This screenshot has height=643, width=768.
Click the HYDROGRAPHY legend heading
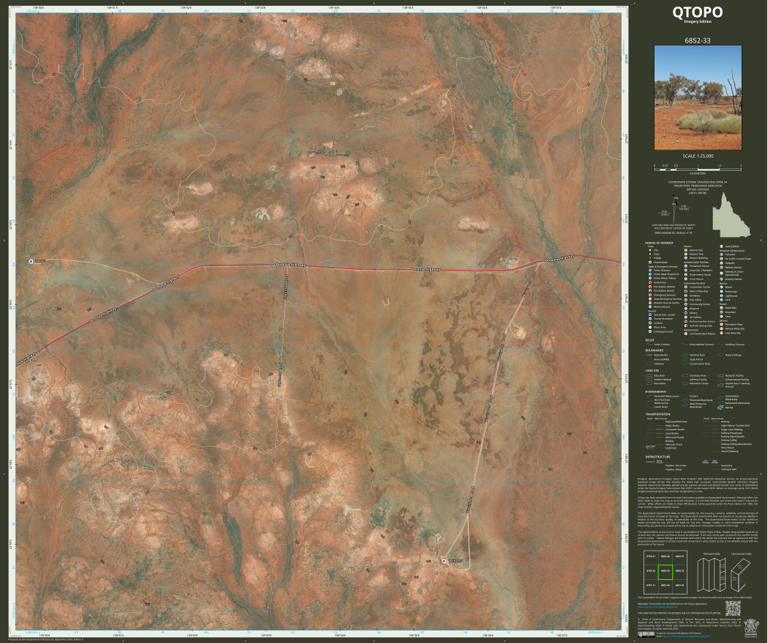pos(656,392)
